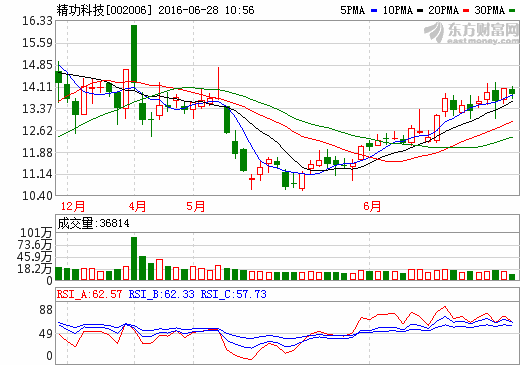Click the blue 5PMA legend color marker
520x365 pixels.
pos(374,11)
